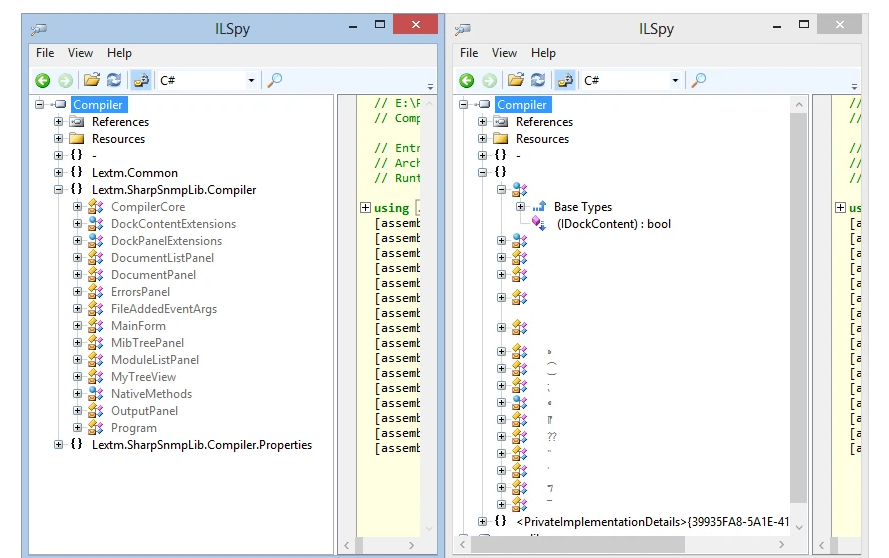Expand the Base Types node
Image resolution: width=889 pixels, height=558 pixels.
520,206
